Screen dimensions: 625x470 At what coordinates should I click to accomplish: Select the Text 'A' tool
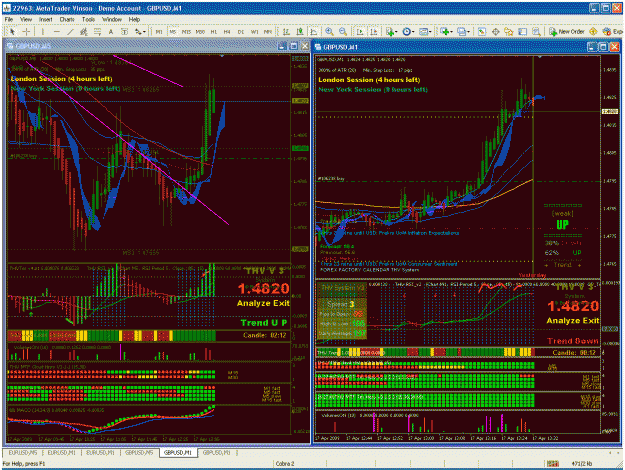(111, 31)
